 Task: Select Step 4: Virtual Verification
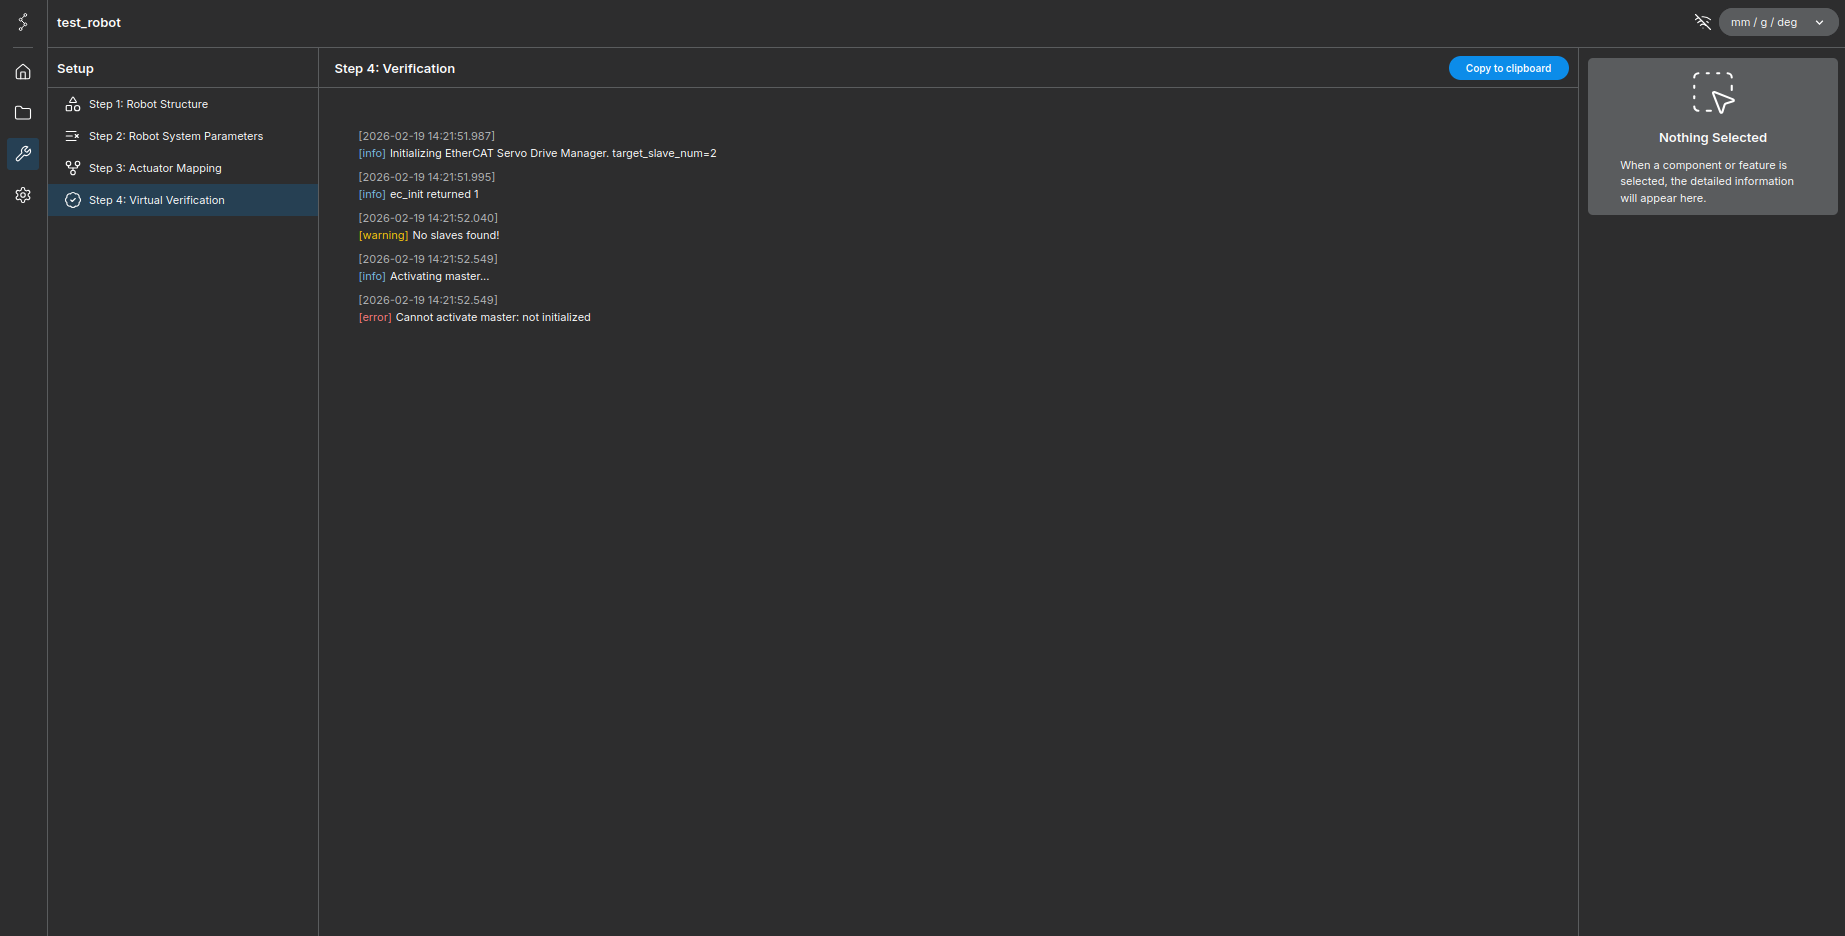tap(157, 200)
